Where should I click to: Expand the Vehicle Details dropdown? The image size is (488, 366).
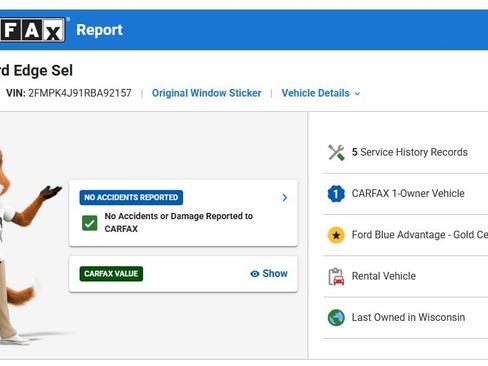321,93
